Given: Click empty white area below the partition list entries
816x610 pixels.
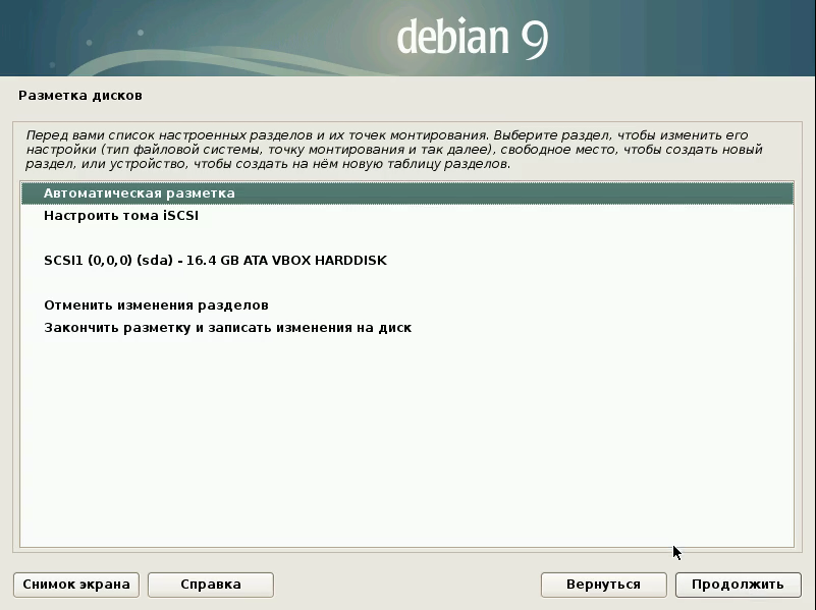Looking at the screenshot, I should 400,440.
